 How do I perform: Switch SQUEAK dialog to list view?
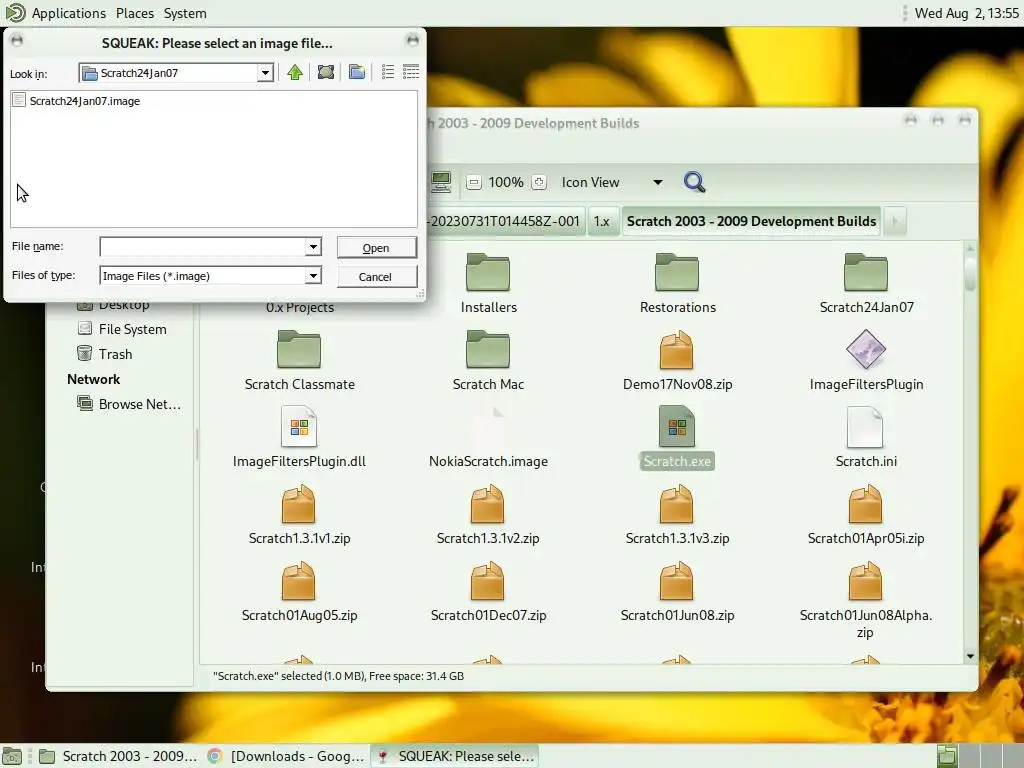point(388,72)
